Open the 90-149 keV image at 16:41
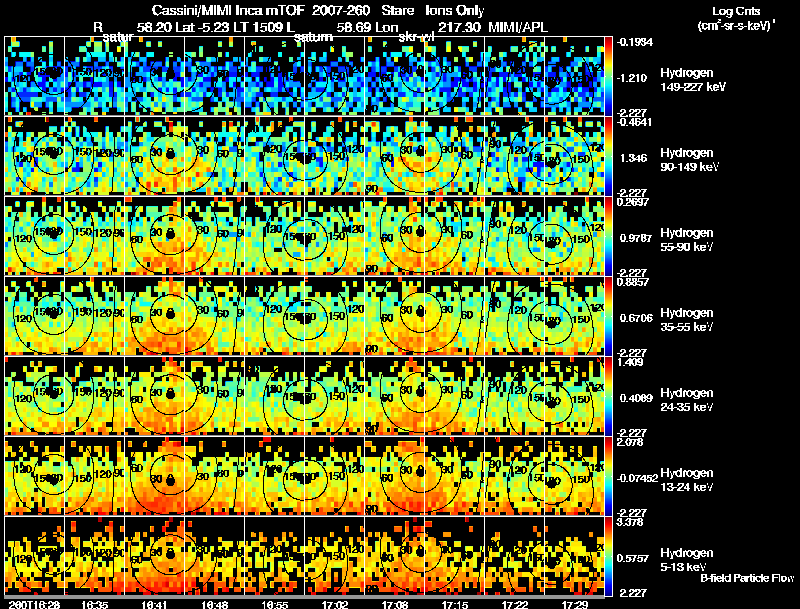This screenshot has height=609, width=800. 155,156
